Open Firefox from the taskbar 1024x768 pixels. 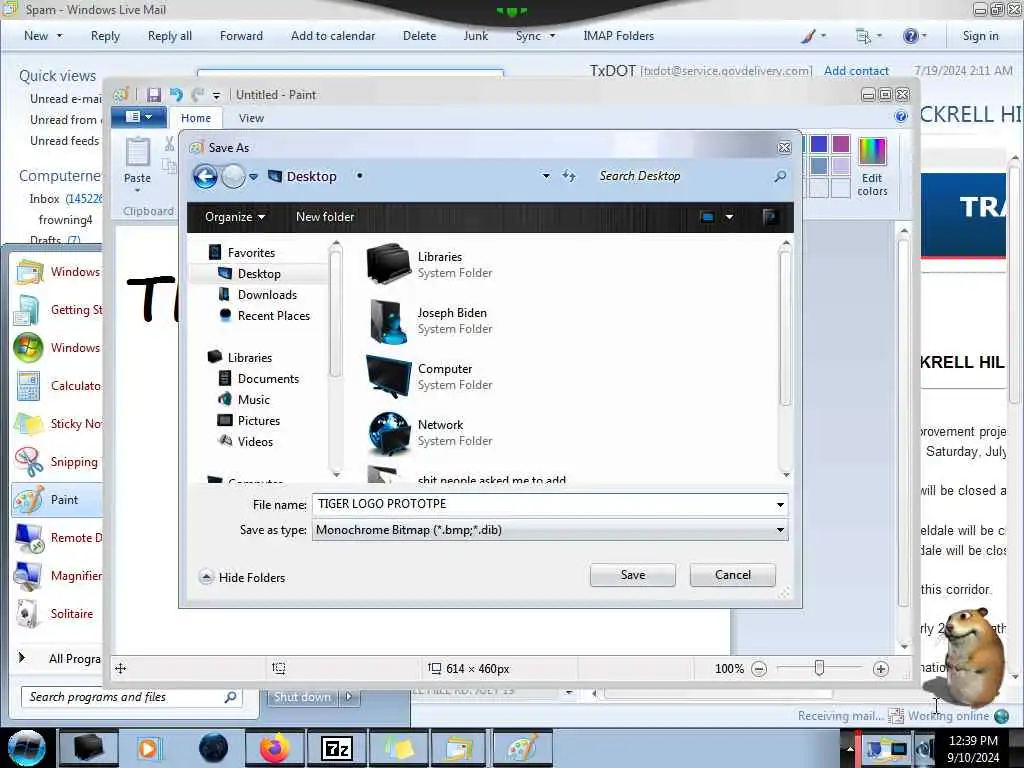tap(275, 748)
